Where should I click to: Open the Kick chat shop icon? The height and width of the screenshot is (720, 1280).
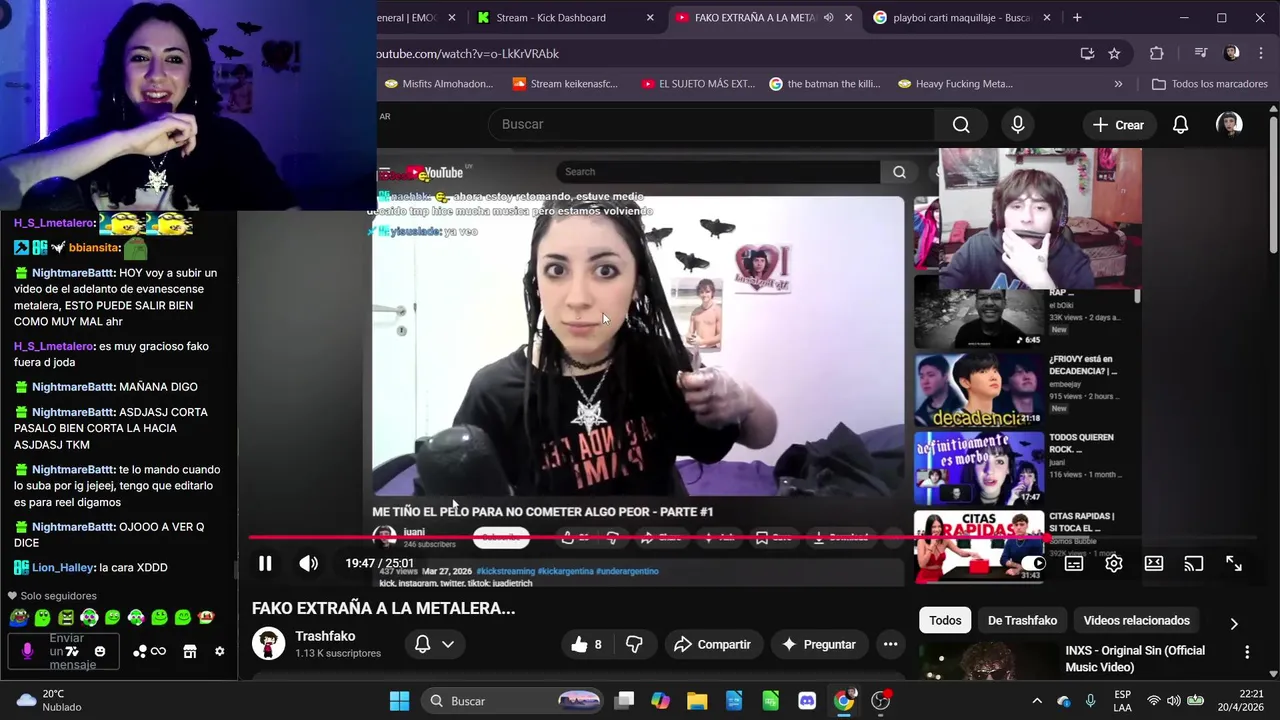(x=190, y=652)
